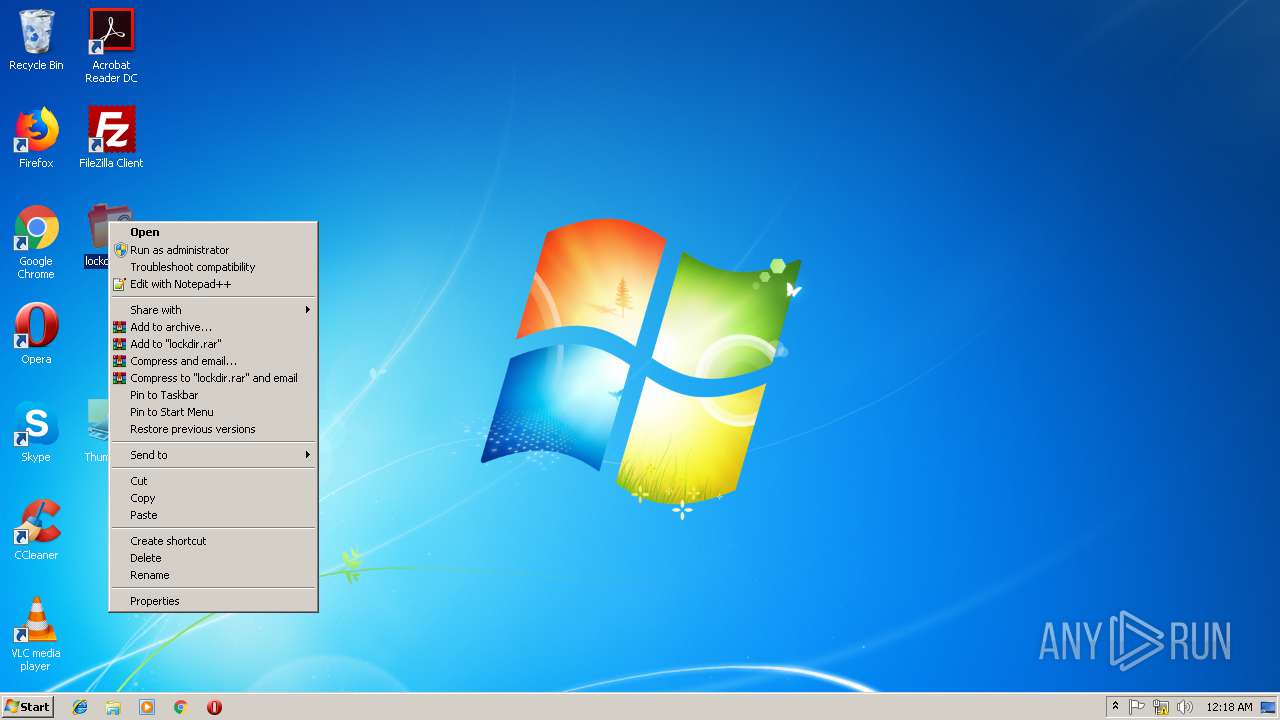The height and width of the screenshot is (720, 1280).
Task: Select Cut from context menu
Action: click(x=213, y=481)
